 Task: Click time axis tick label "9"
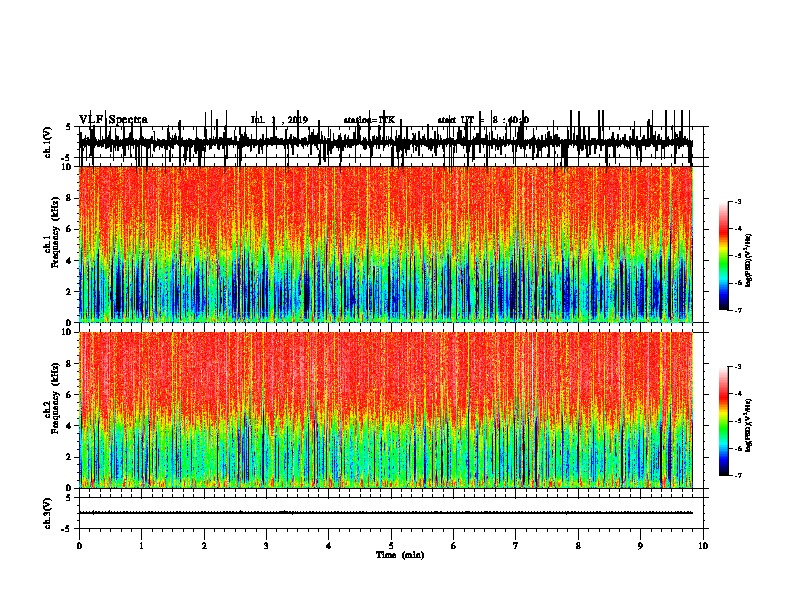click(x=640, y=546)
